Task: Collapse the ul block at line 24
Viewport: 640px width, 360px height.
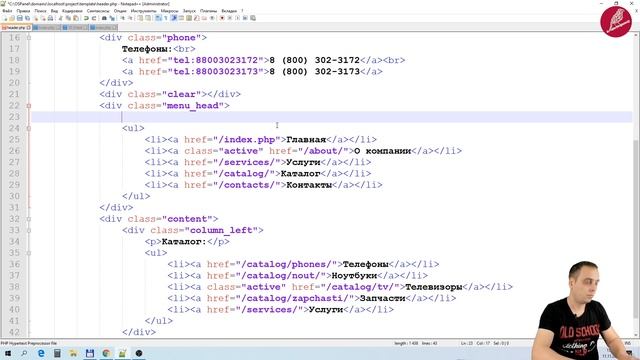Action: [29, 128]
